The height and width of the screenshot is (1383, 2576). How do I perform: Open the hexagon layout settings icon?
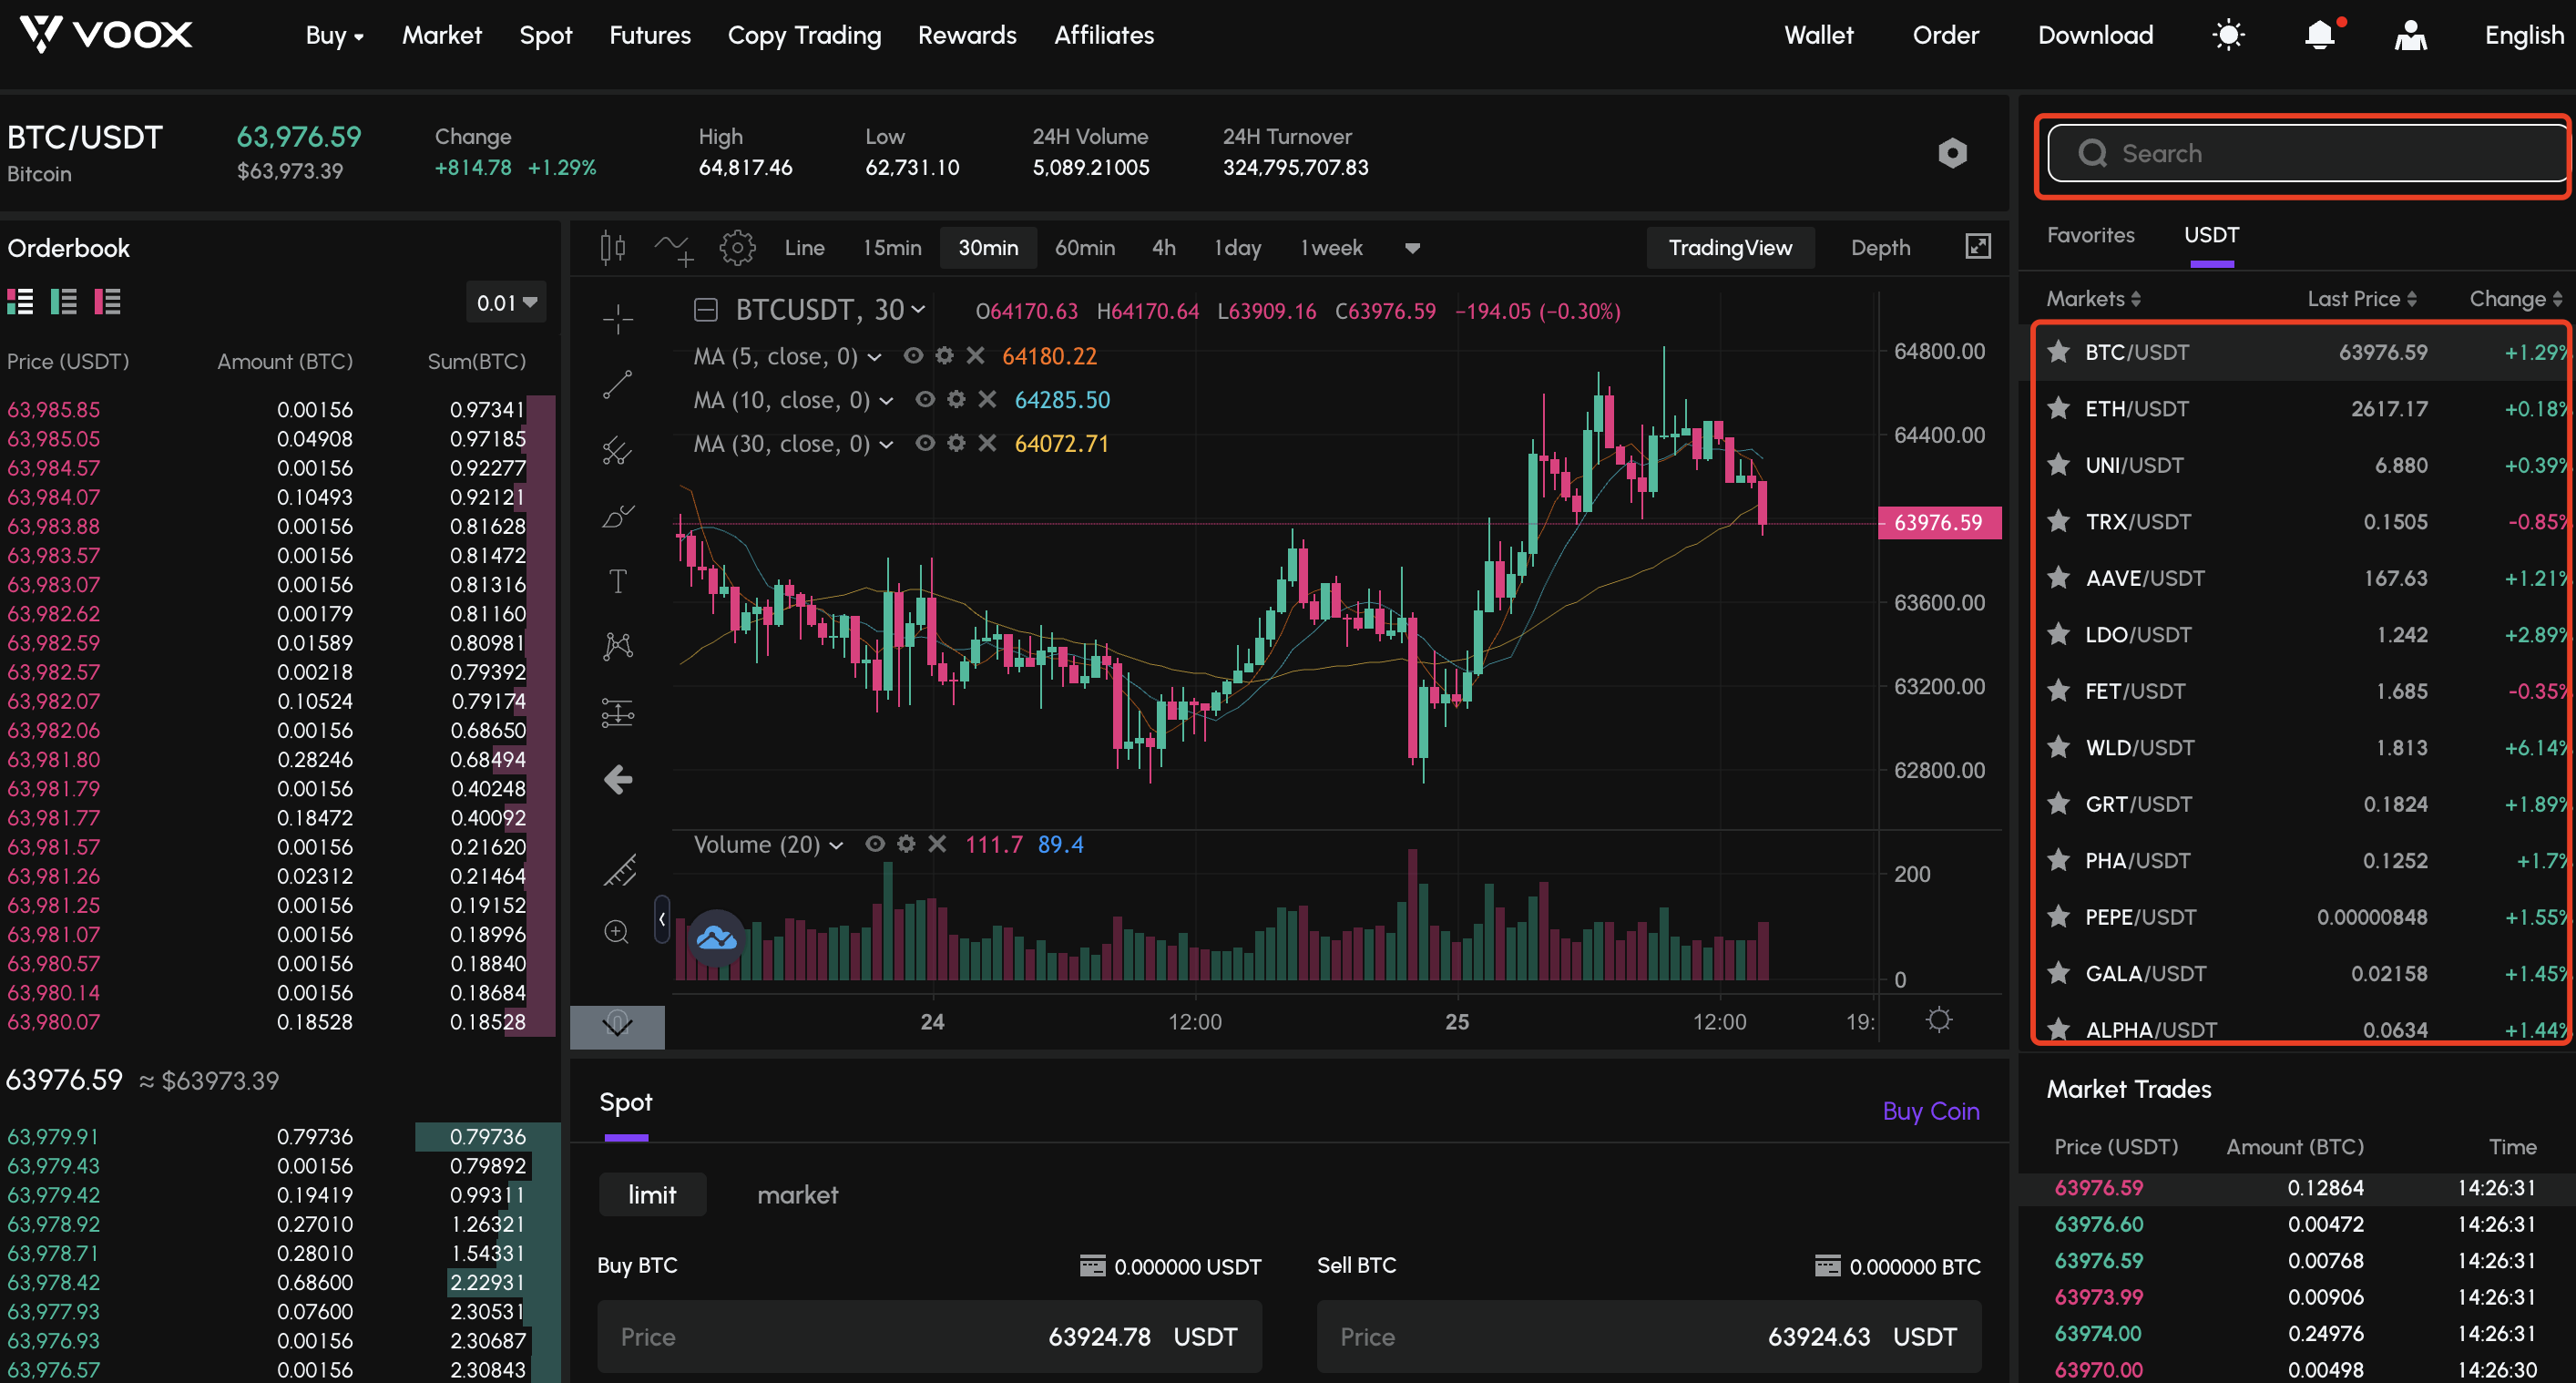[x=1952, y=152]
